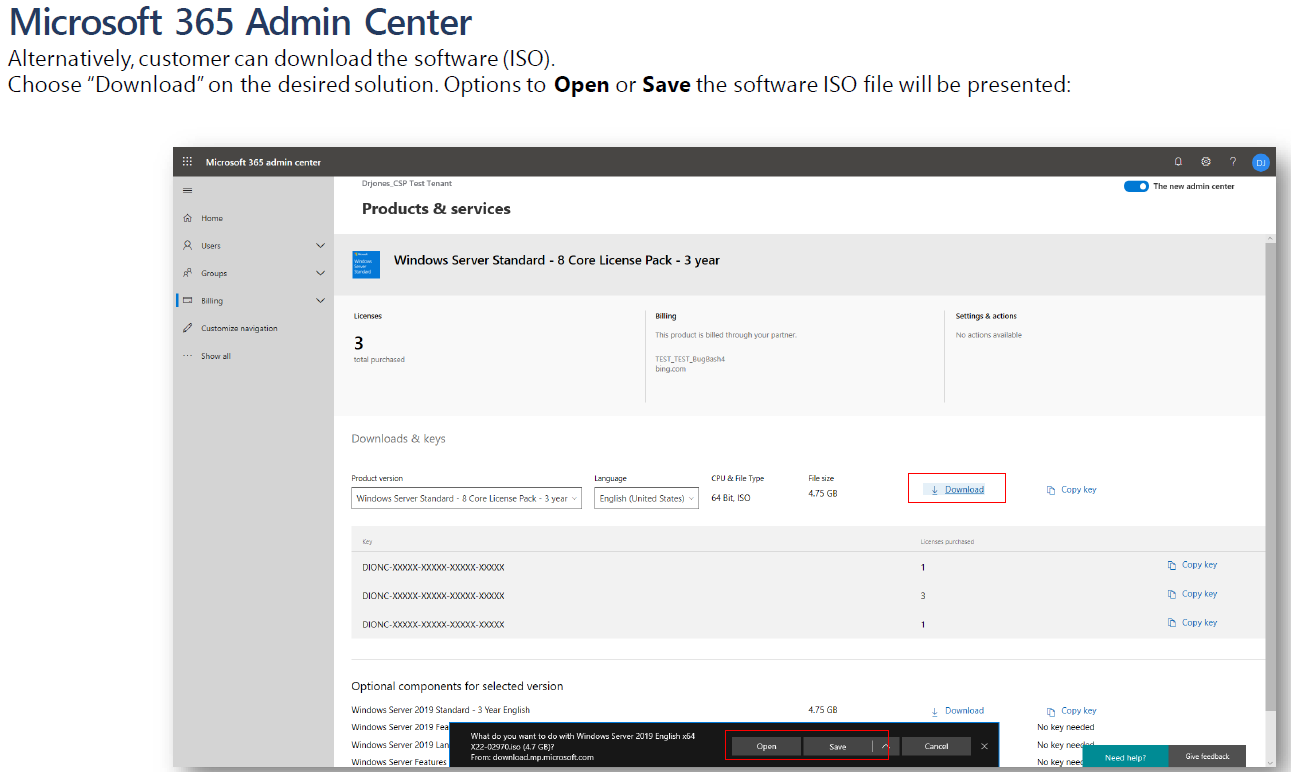Click Drjones_CSP Test Tenant text
Viewport: 1291px width, 772px height.
[407, 184]
